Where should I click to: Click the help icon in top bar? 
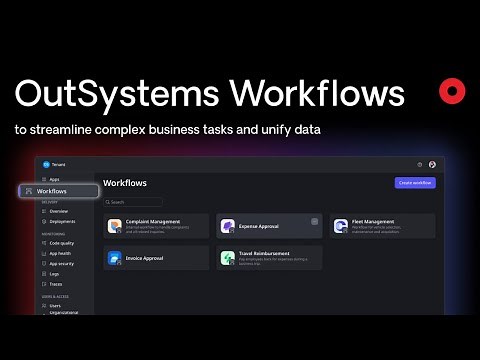point(420,164)
